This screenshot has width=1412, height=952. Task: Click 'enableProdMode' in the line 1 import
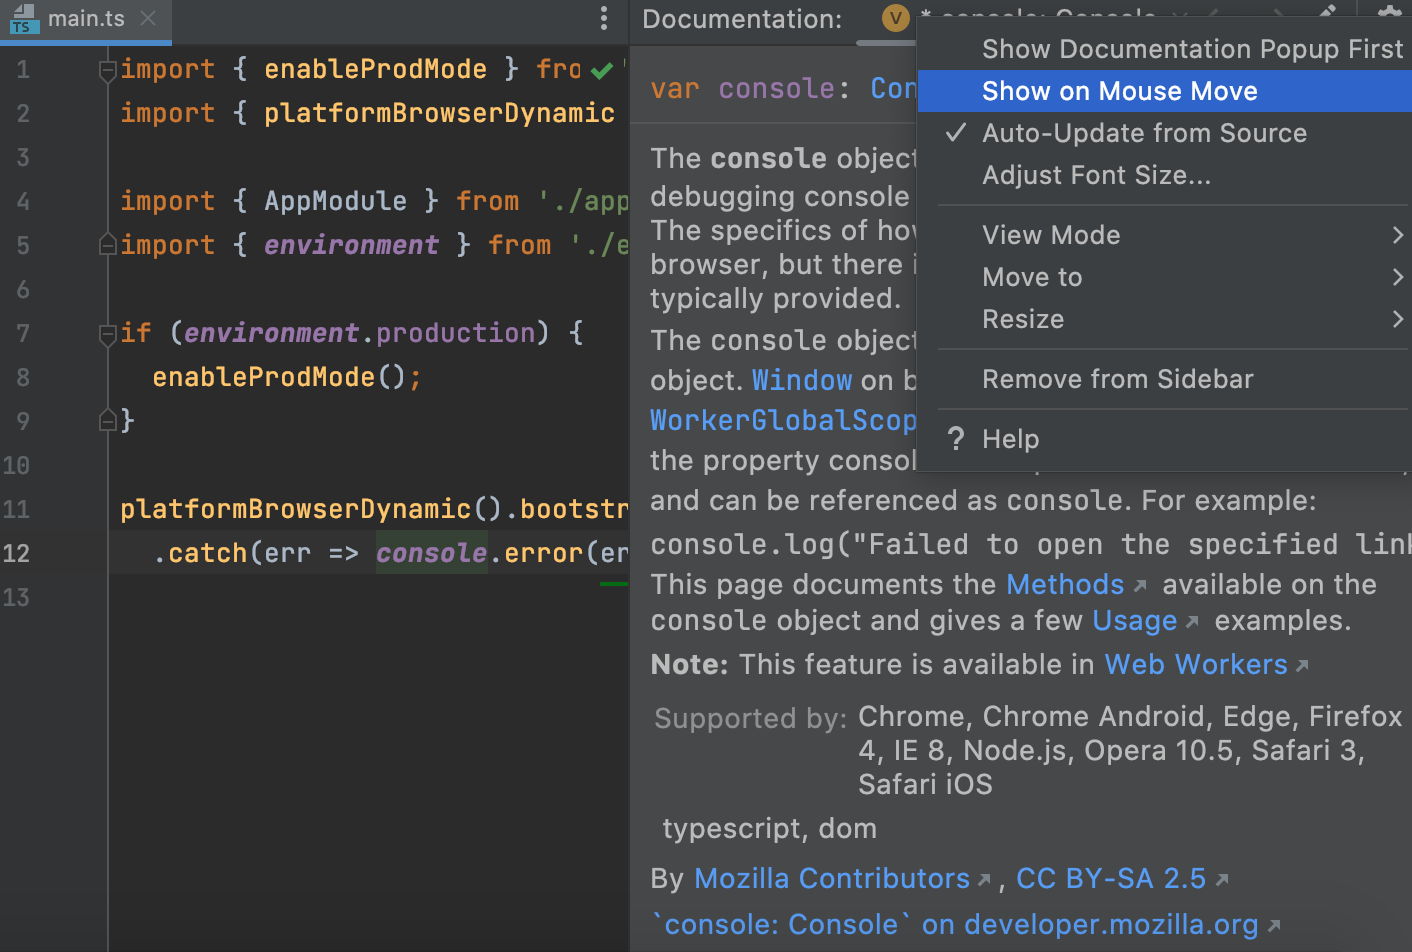(x=375, y=69)
